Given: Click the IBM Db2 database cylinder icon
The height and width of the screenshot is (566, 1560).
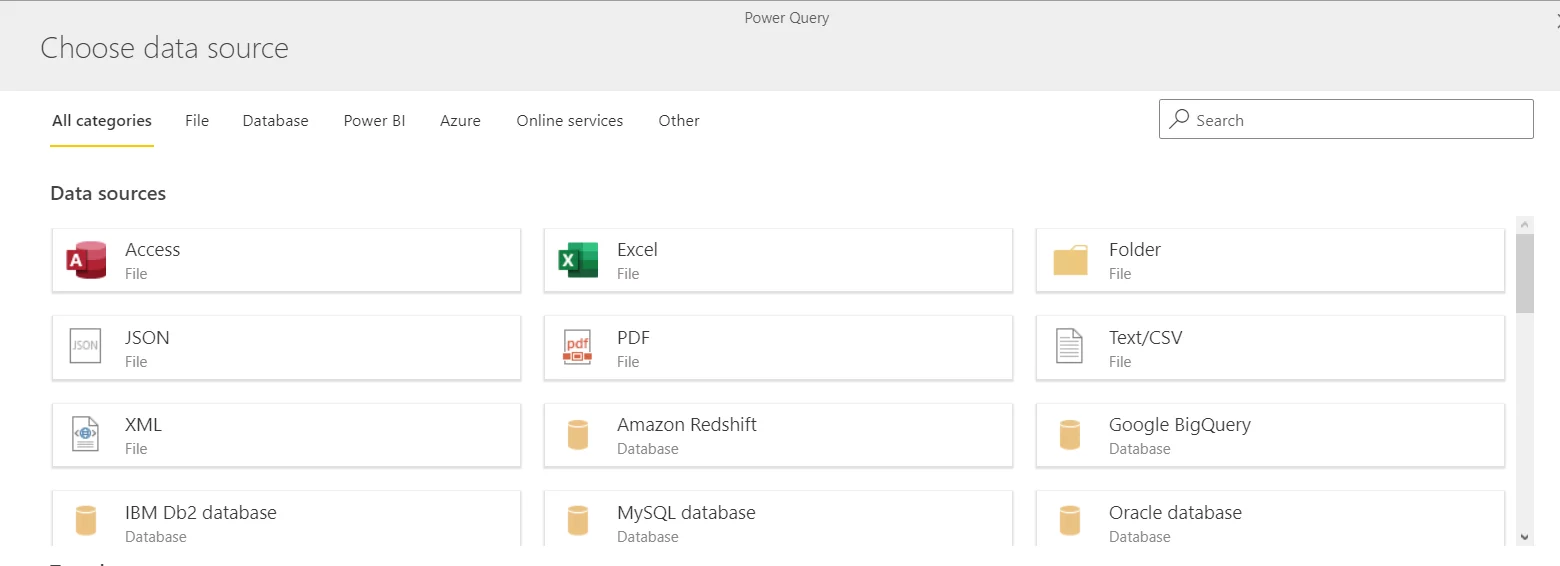Looking at the screenshot, I should [x=86, y=521].
